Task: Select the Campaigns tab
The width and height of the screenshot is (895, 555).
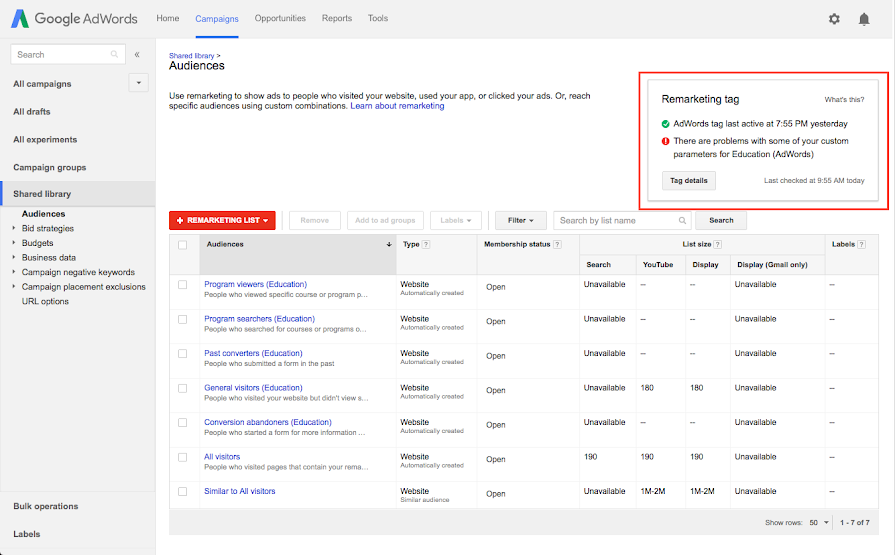Action: 217,19
